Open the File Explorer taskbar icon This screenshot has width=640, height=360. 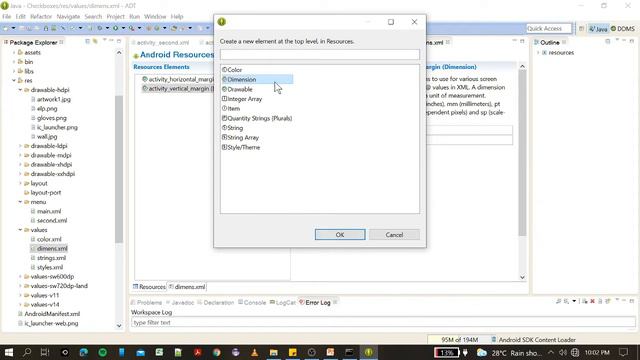click(273, 352)
